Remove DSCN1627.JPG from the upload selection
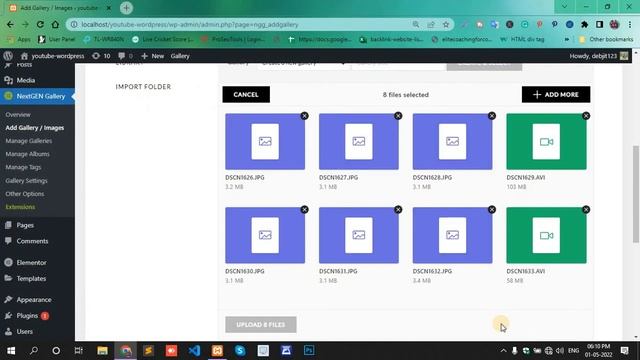 click(x=398, y=116)
